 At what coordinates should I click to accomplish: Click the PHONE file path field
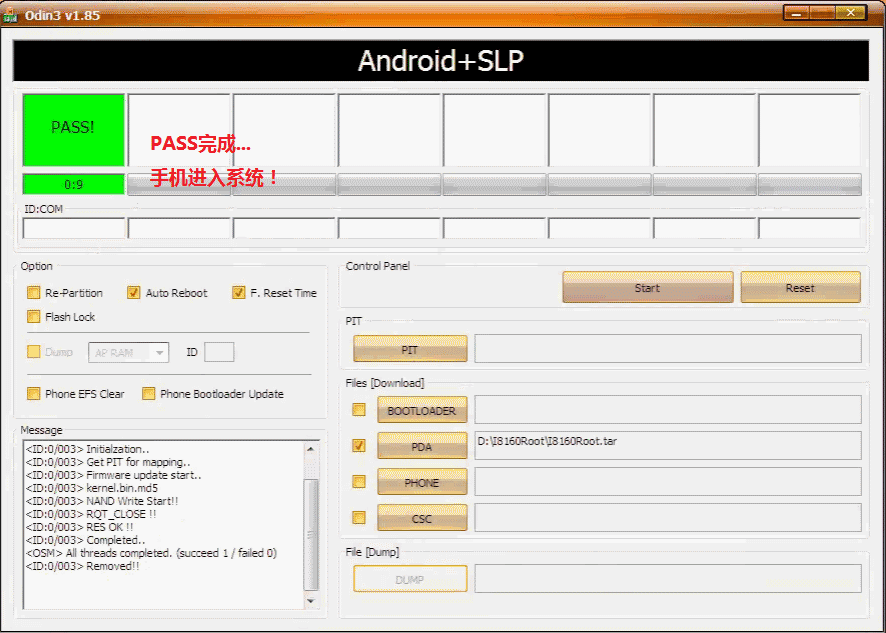(x=668, y=482)
